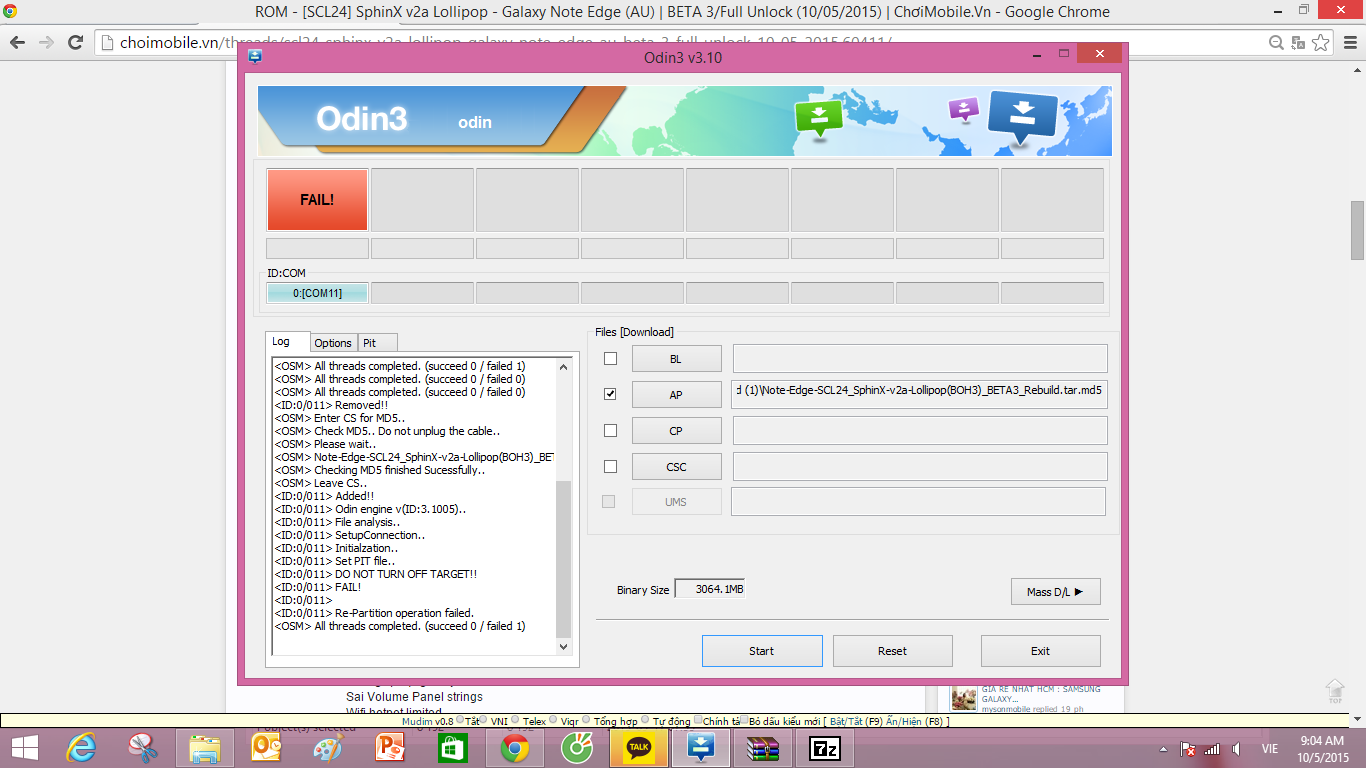
Task: Open Paint from the taskbar
Action: [328, 748]
